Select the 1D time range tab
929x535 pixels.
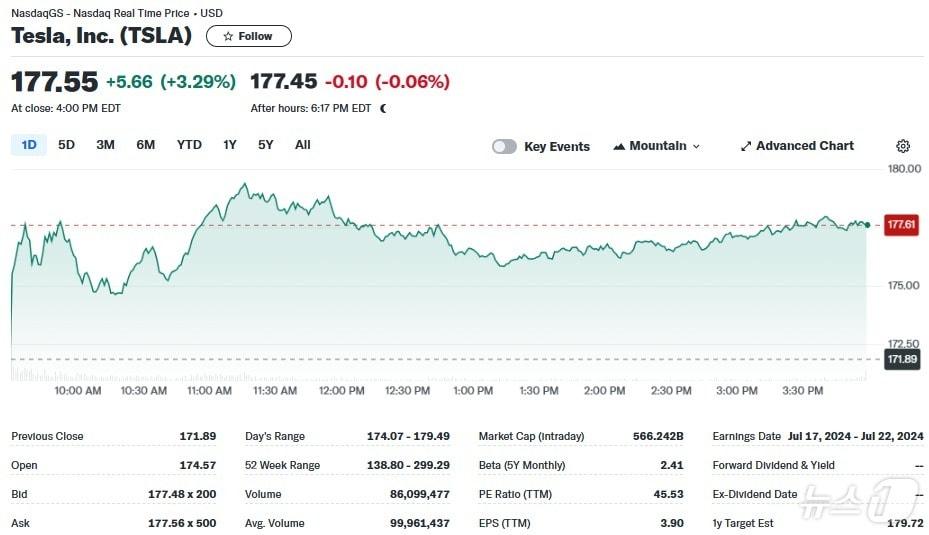pyautogui.click(x=29, y=145)
